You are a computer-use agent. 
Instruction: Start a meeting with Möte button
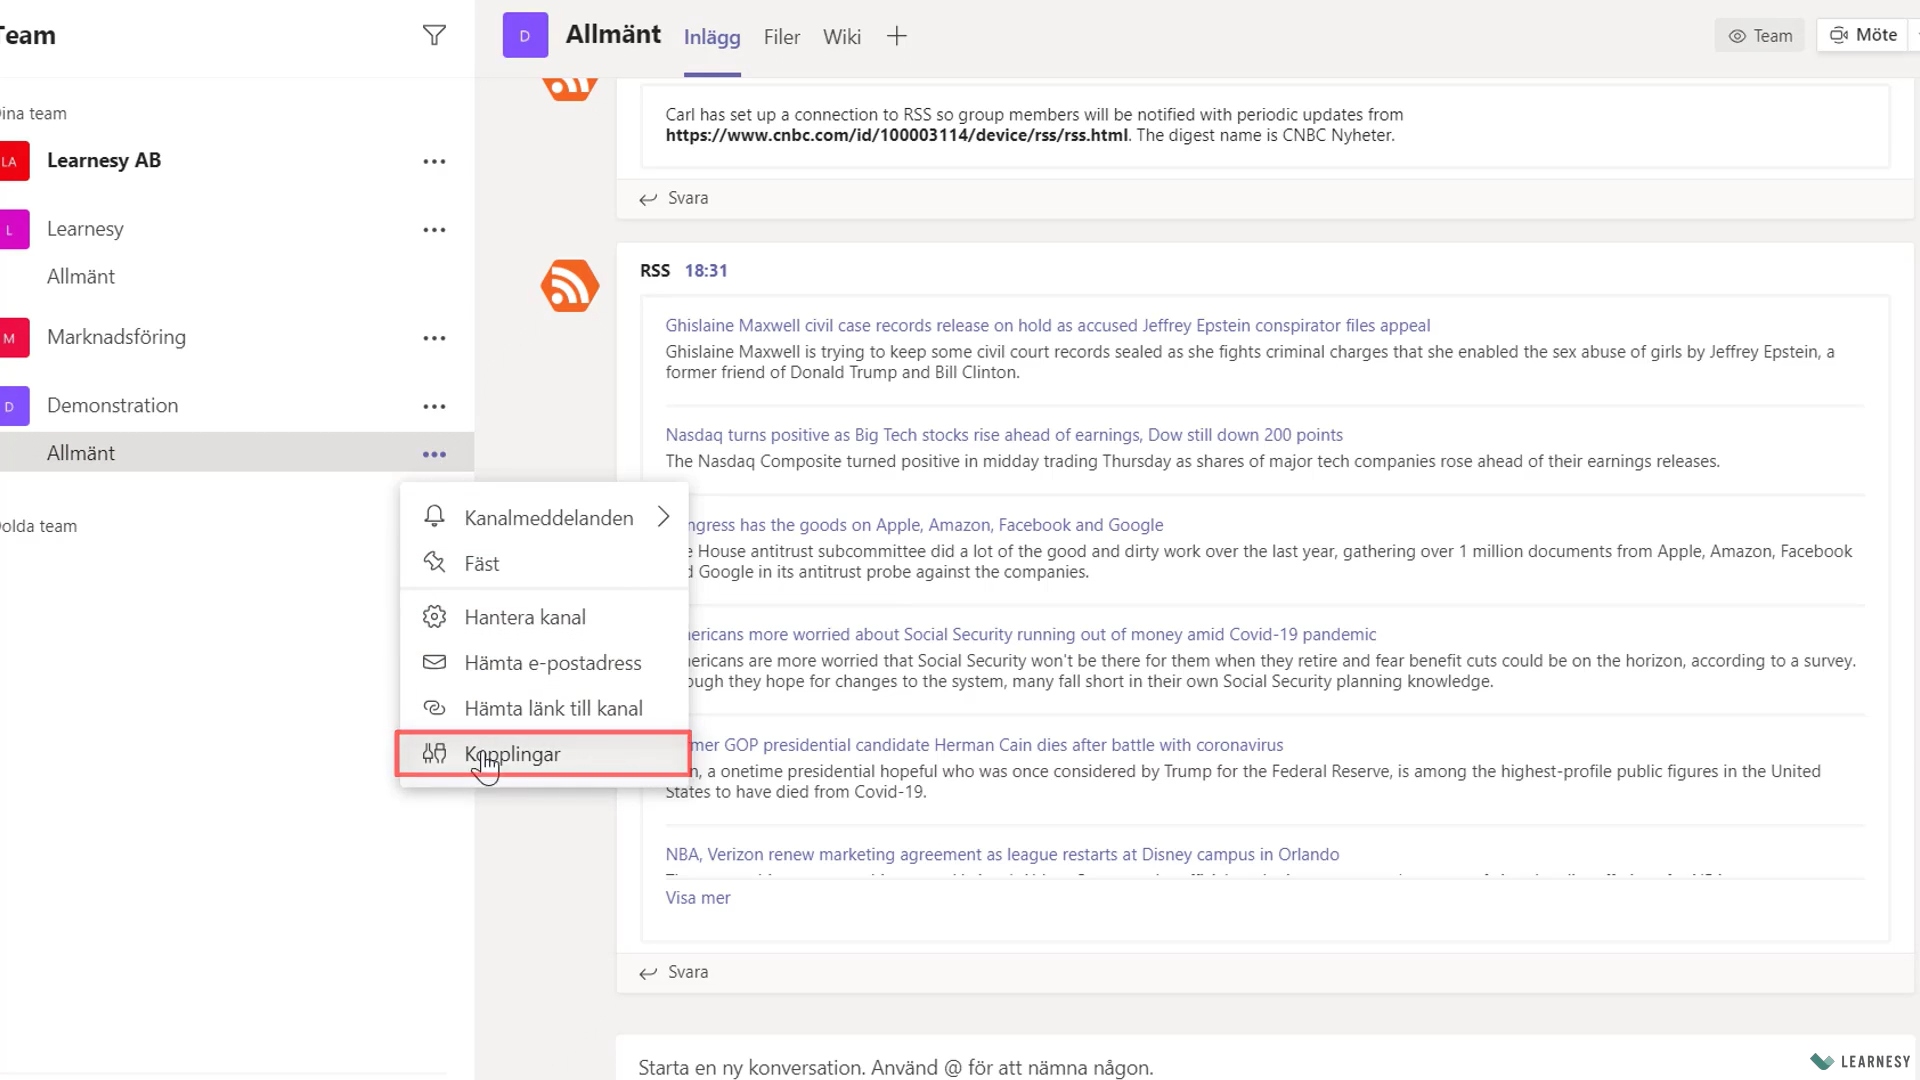coord(1863,35)
